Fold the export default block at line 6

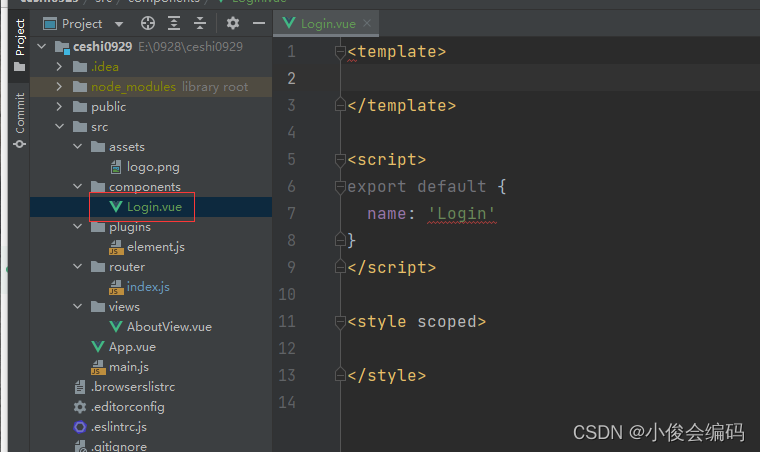340,187
